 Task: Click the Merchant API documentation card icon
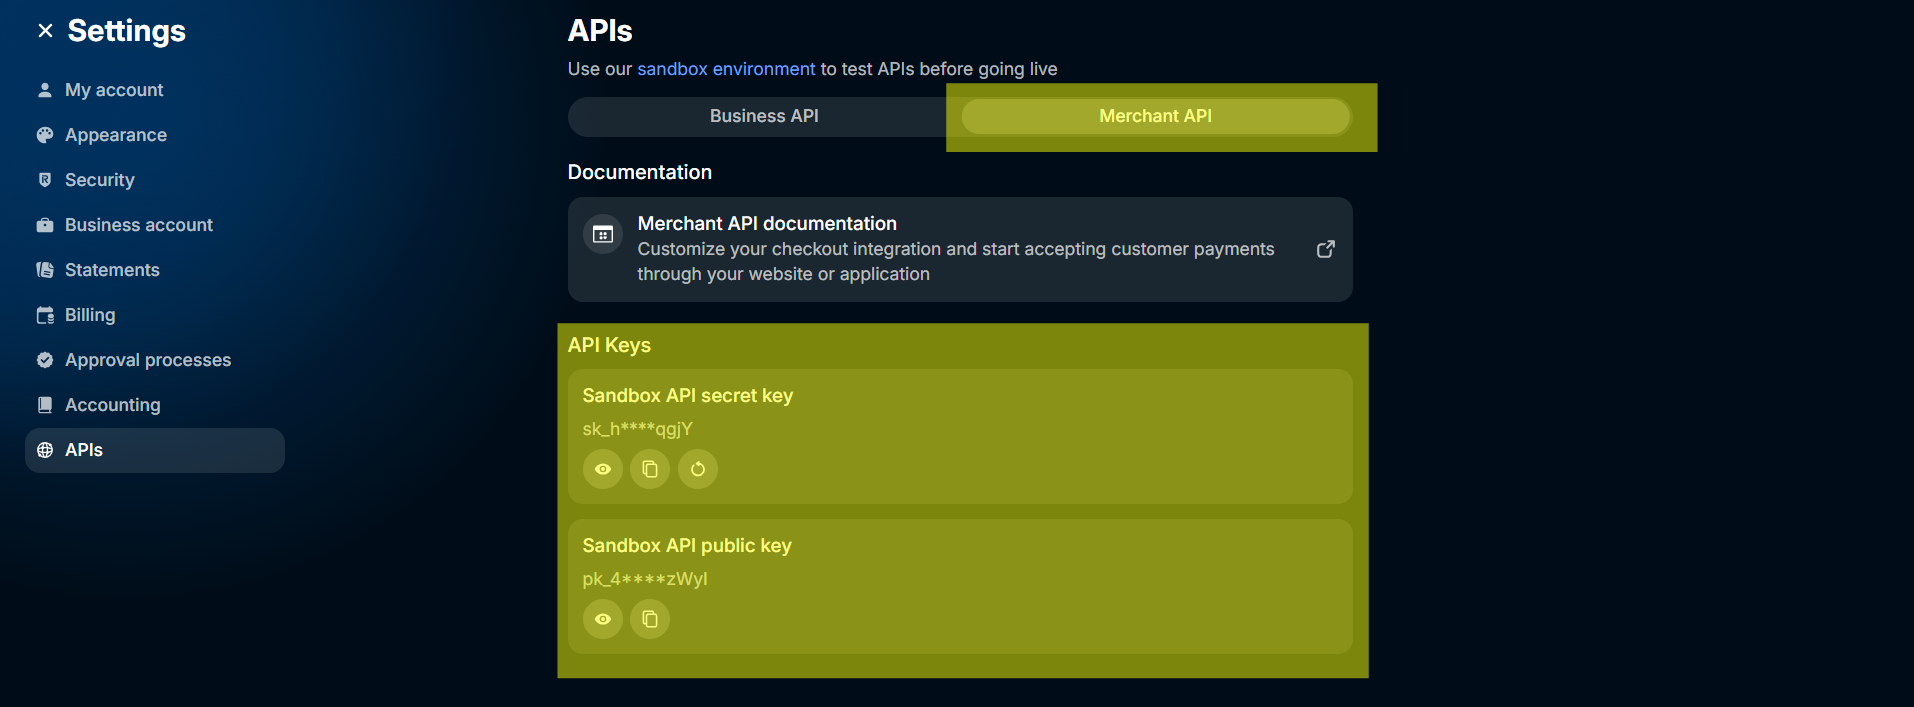603,235
